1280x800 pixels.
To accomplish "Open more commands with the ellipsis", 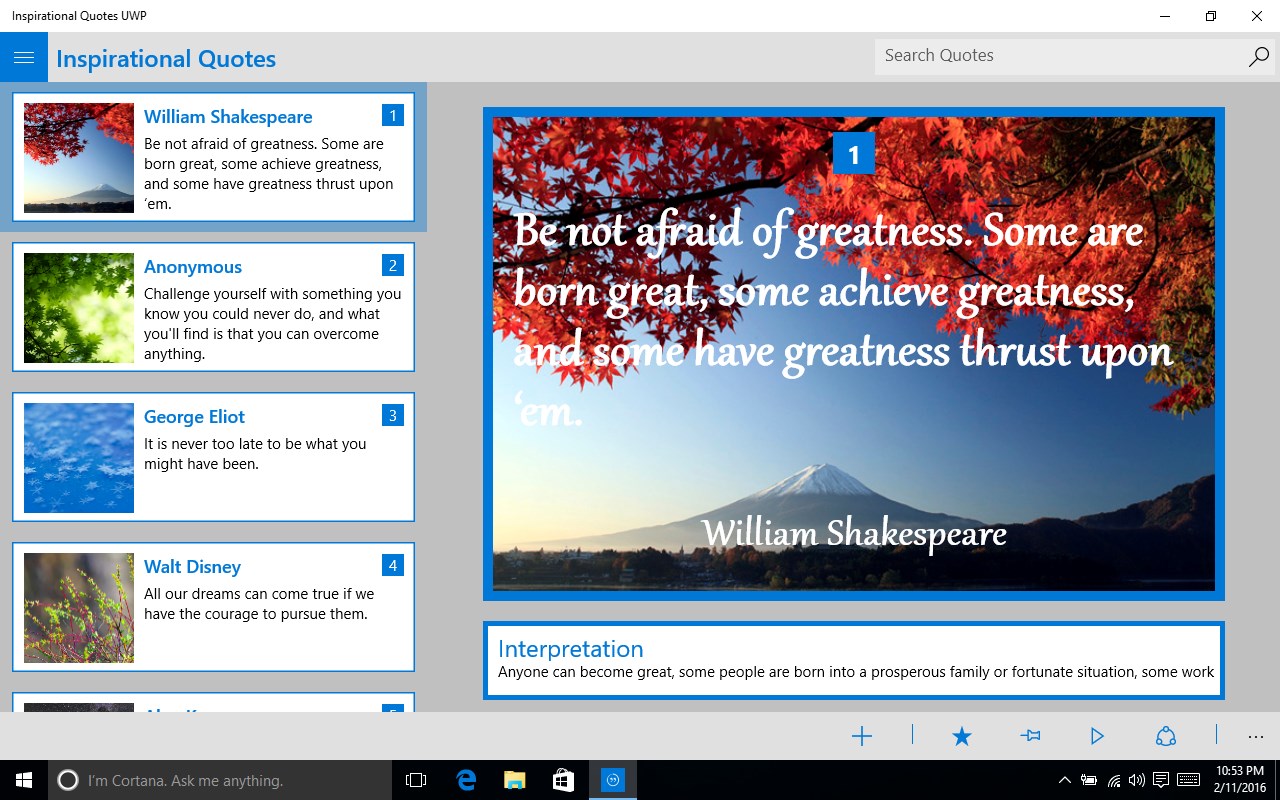I will [1255, 736].
